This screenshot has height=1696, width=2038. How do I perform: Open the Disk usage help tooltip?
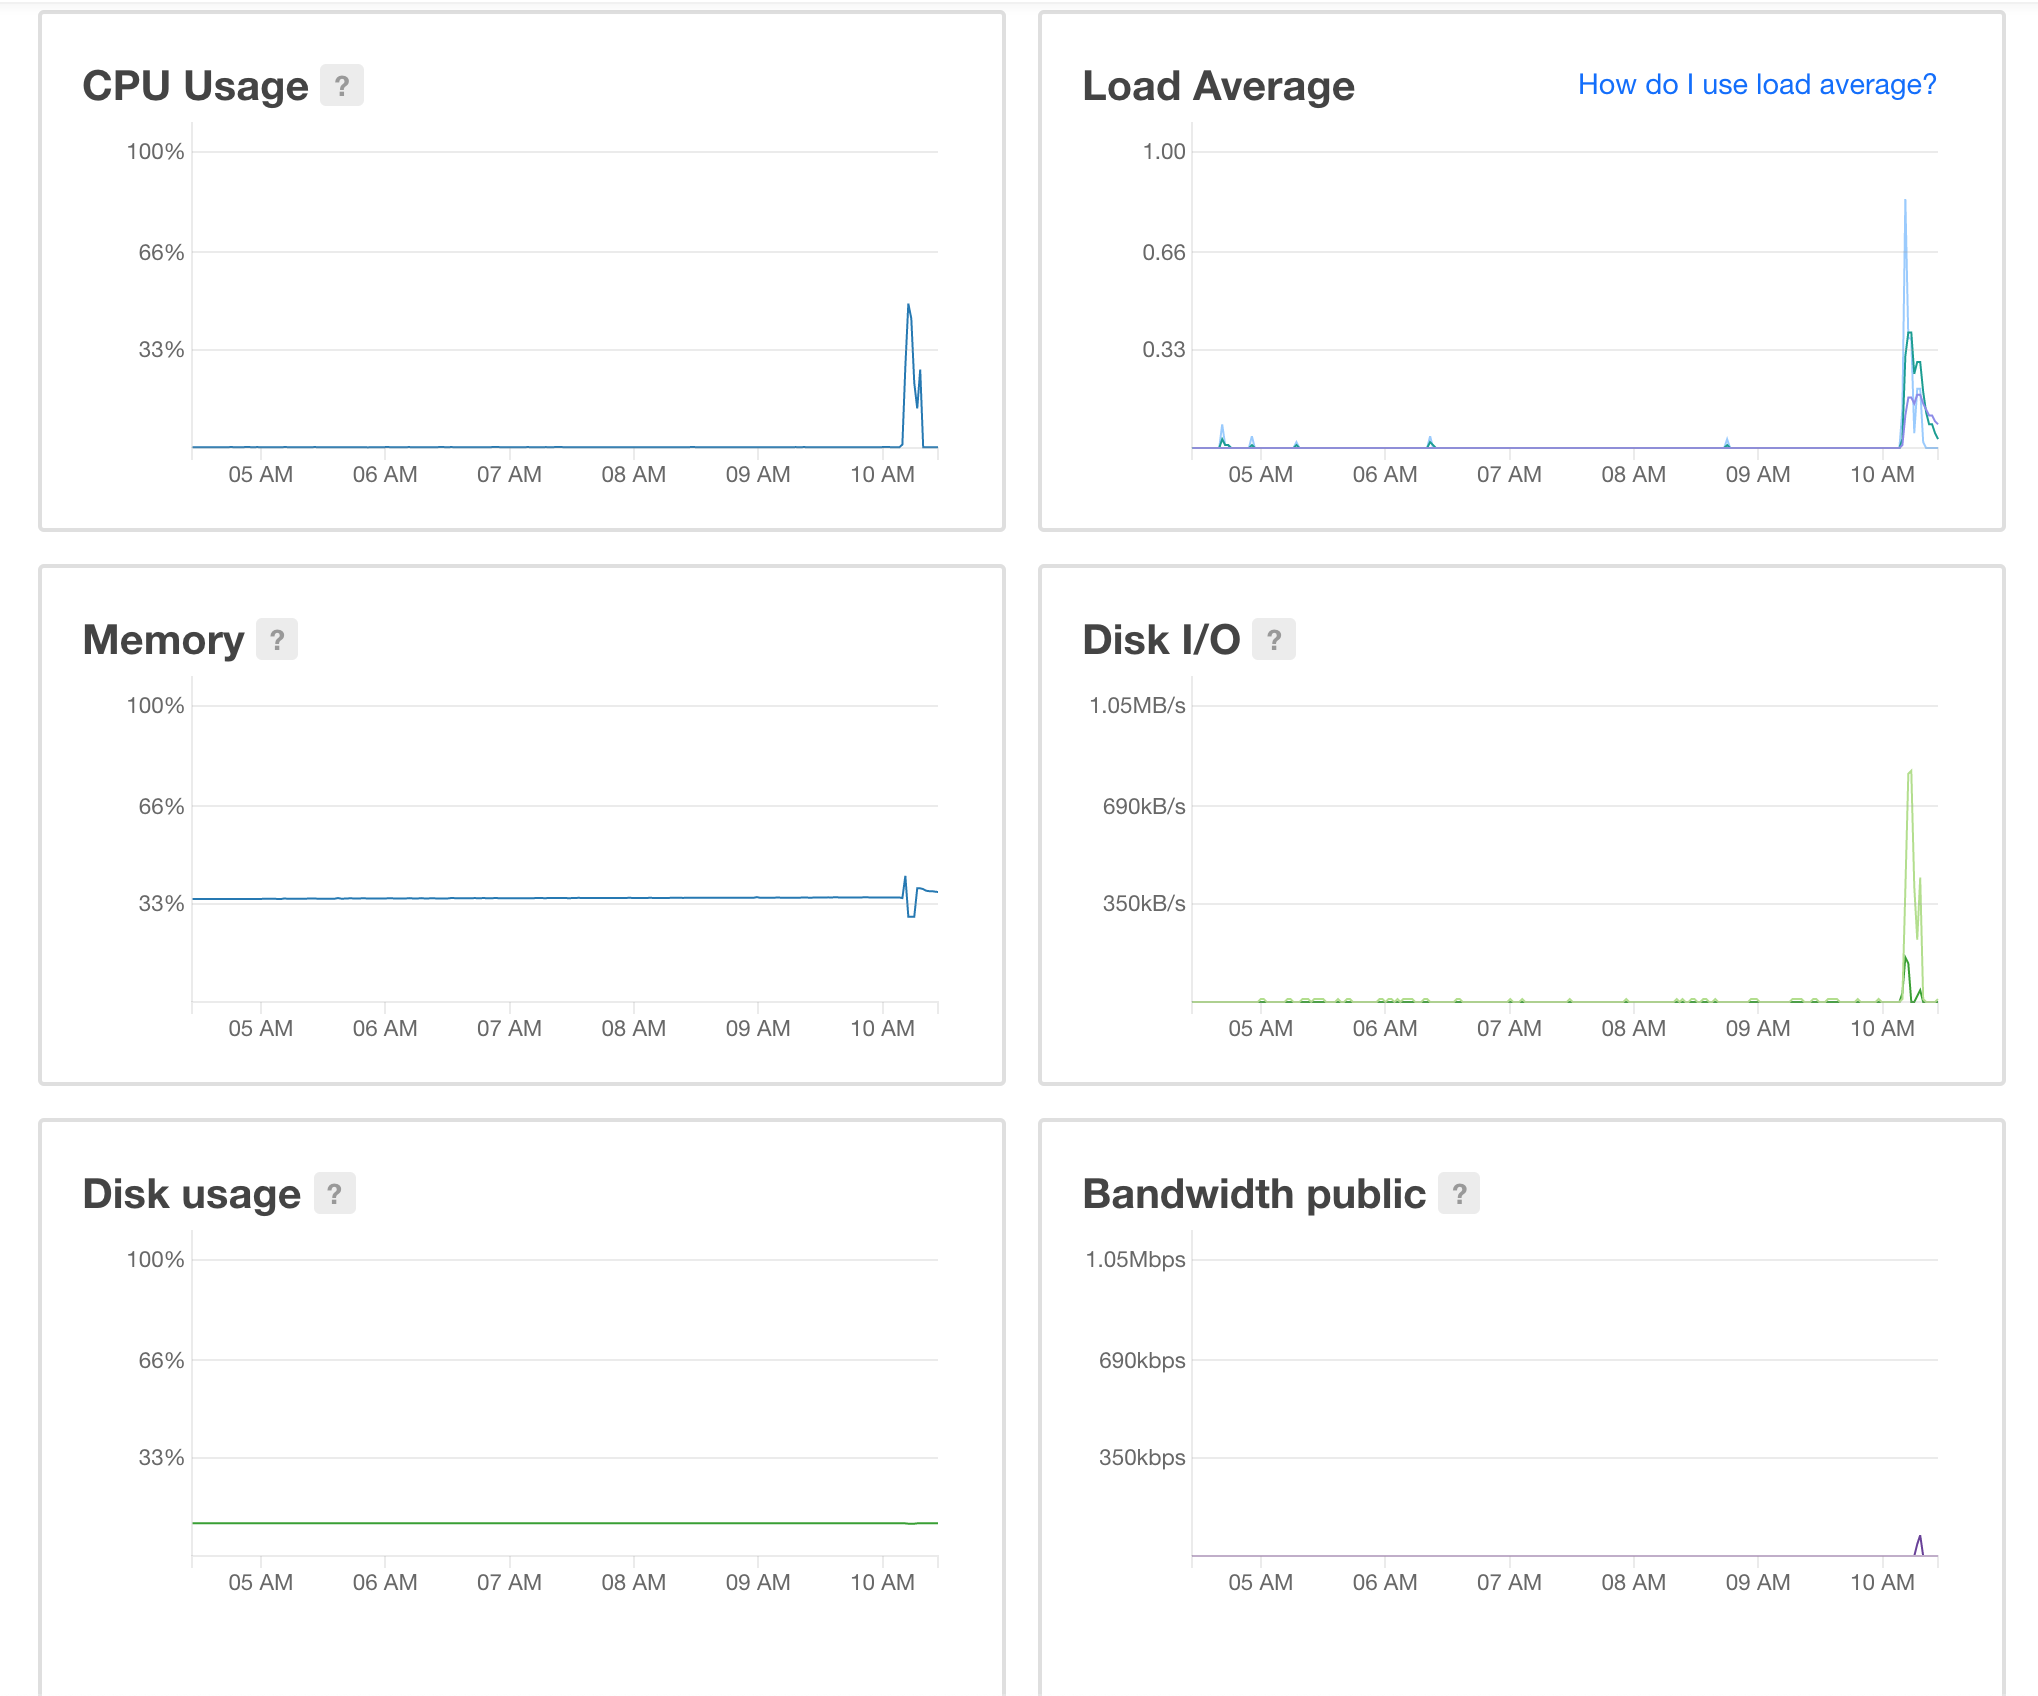point(335,1192)
